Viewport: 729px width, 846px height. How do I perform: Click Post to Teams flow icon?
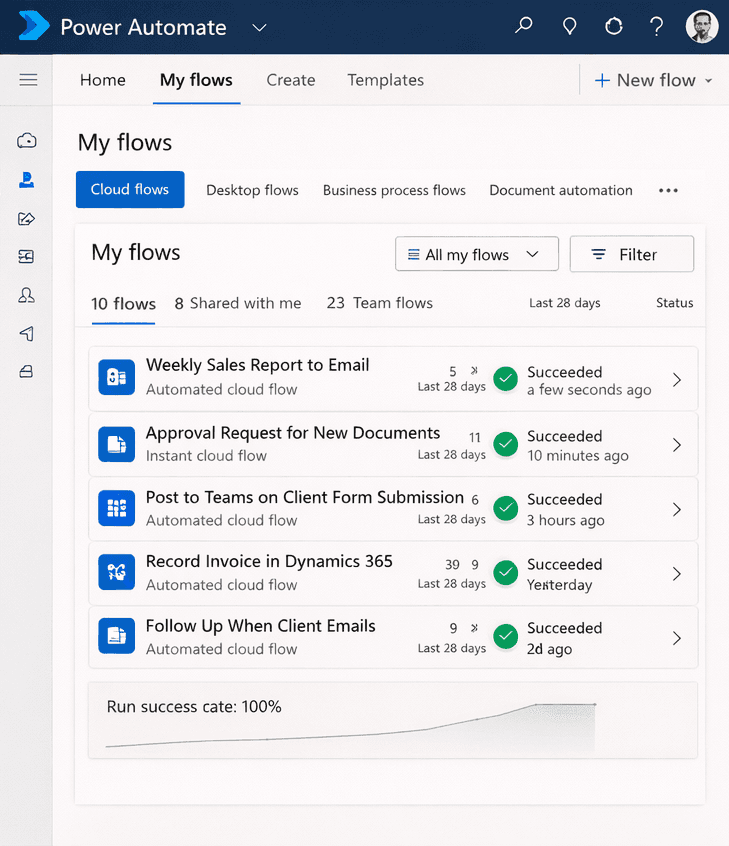(117, 508)
